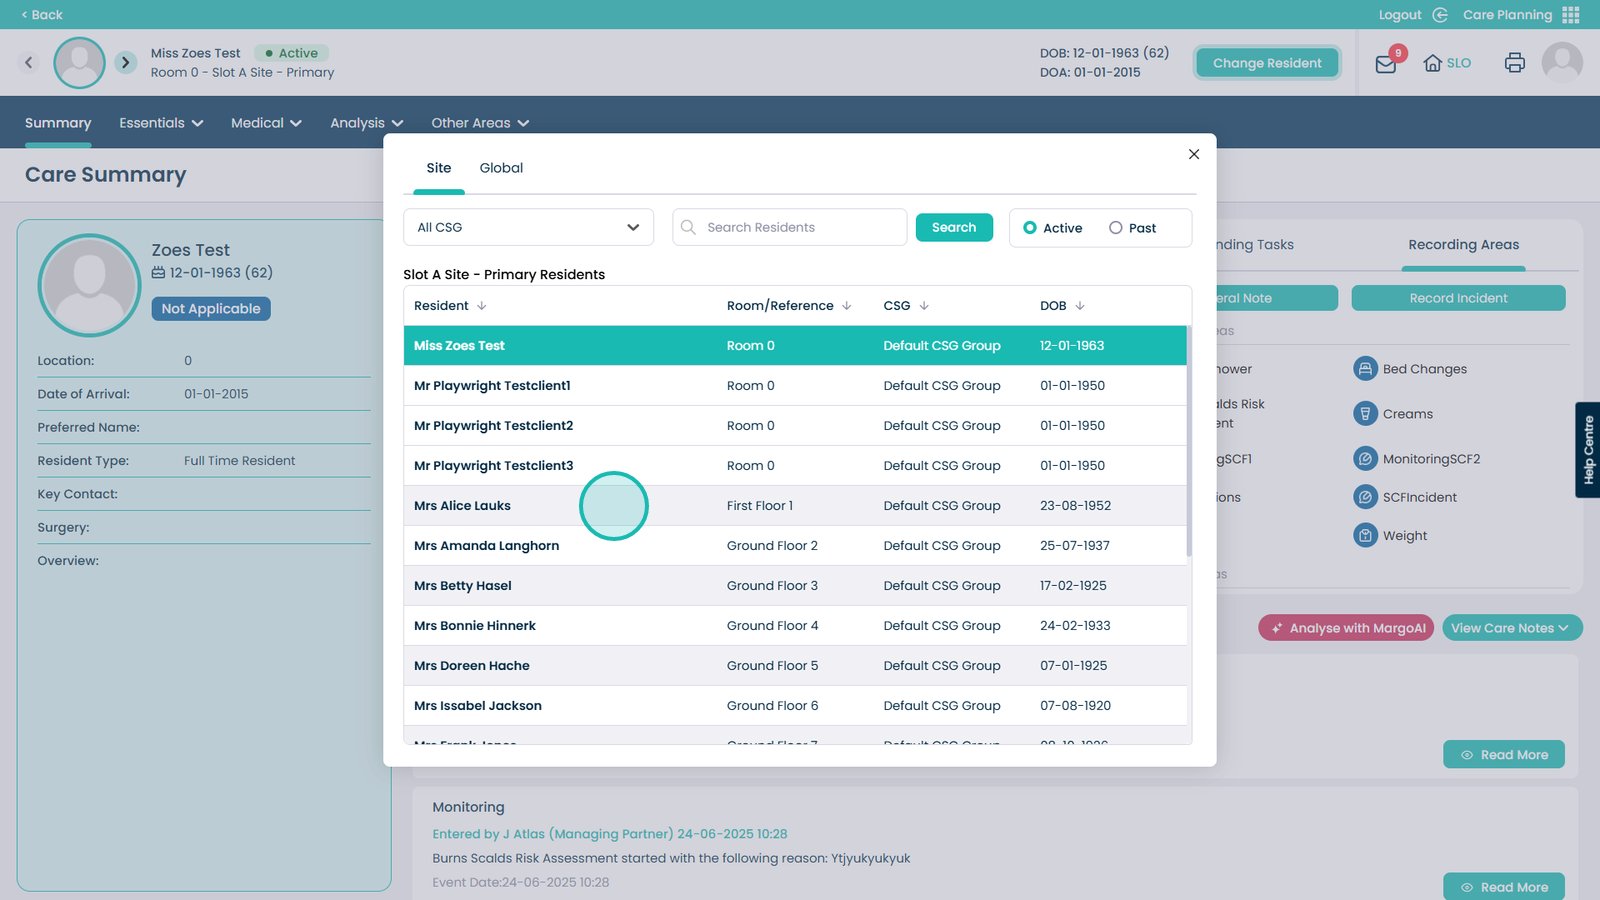The height and width of the screenshot is (900, 1600).
Task: Click the Weight recording icon
Action: pos(1365,535)
